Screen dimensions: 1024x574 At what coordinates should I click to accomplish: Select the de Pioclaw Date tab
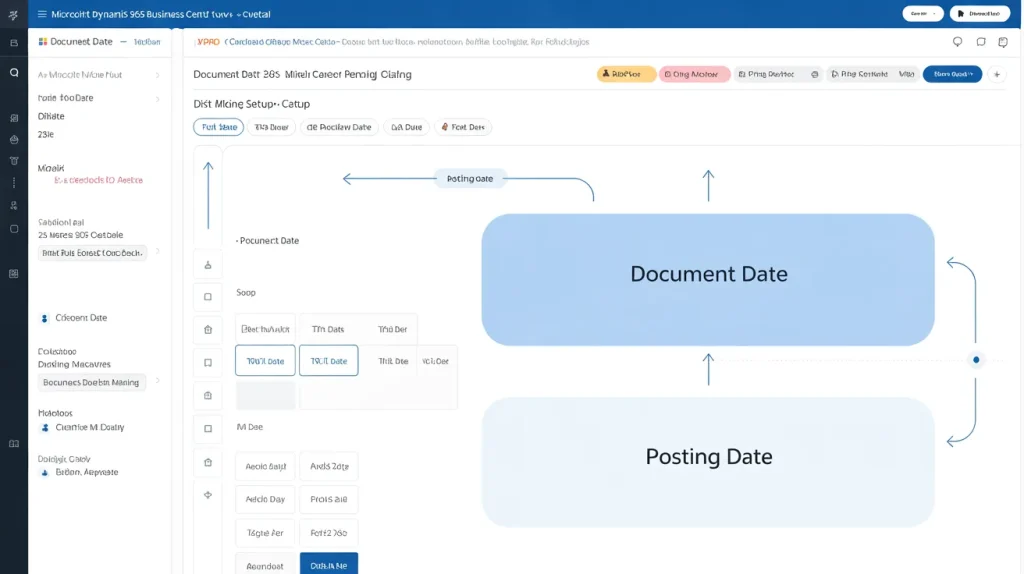tap(339, 127)
